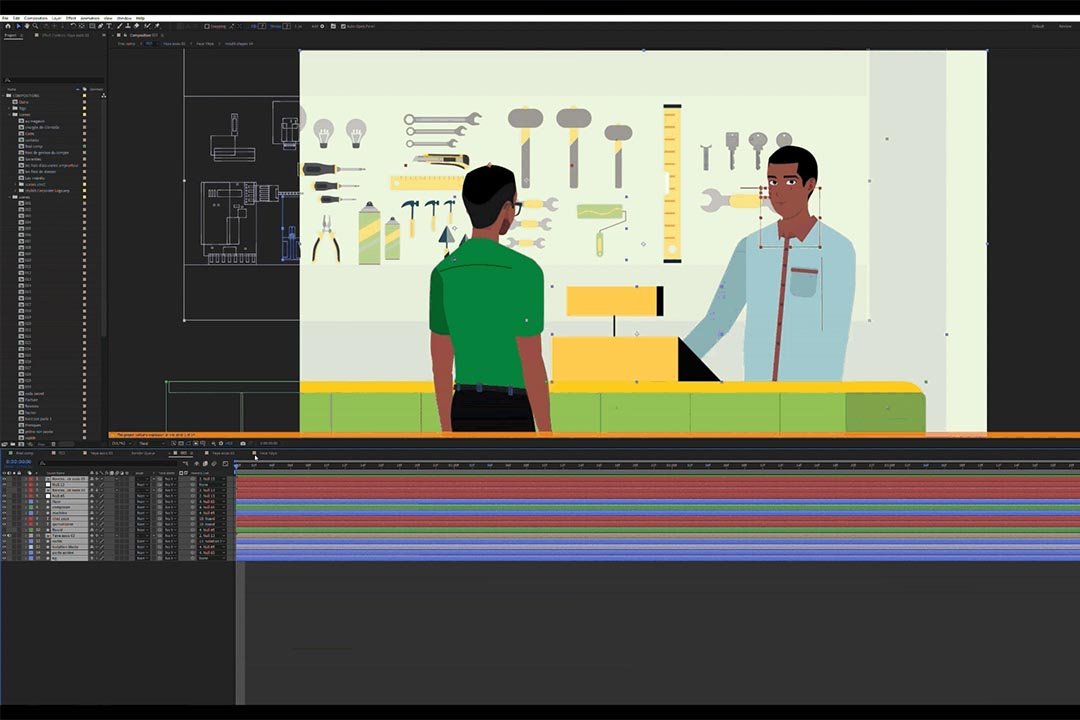Click 'mouth shapes 04' in the viewer breadcrumb
Screen dimensions: 1080x720
(x=239, y=43)
